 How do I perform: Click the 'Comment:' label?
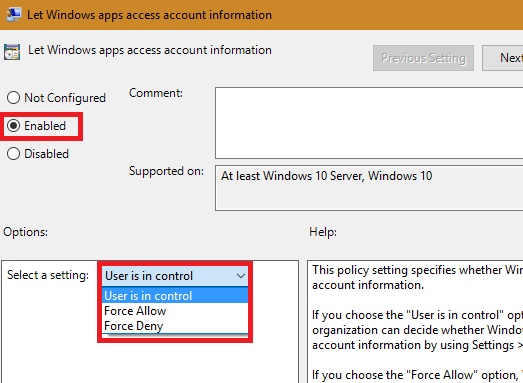[x=156, y=93]
